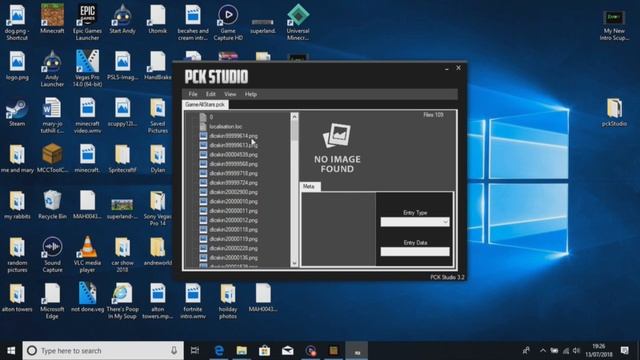Select the mary-jo tuthill Word document
The image size is (640, 360).
tap(52, 115)
